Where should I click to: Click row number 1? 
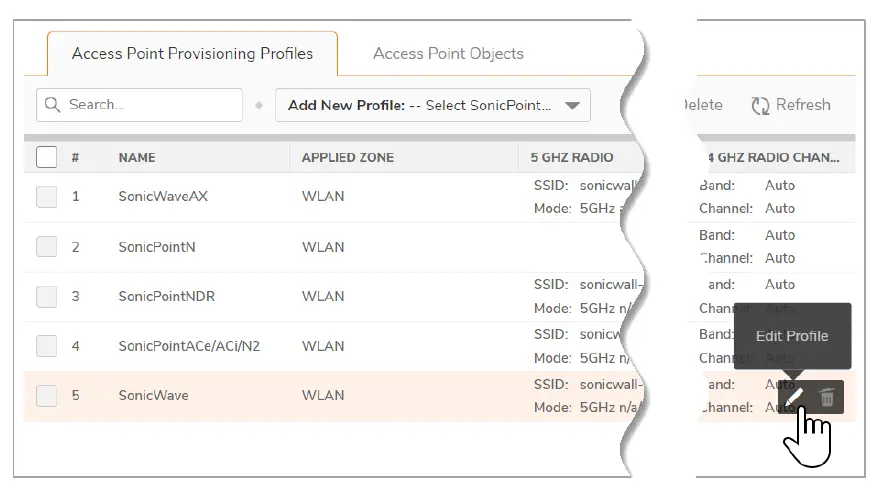(75, 196)
